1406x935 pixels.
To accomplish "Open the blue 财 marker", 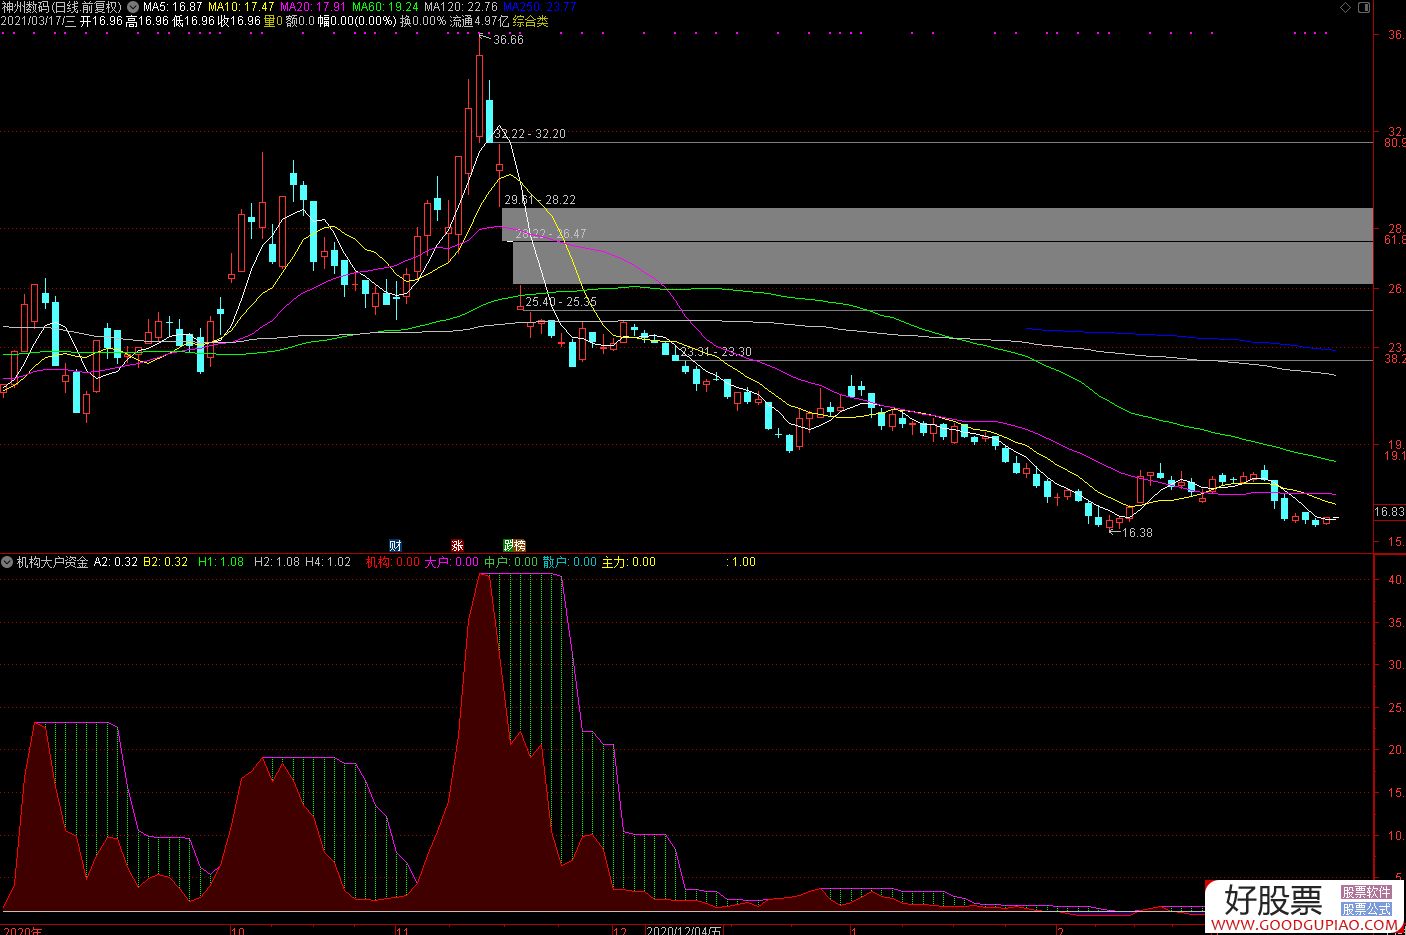I will (x=395, y=546).
